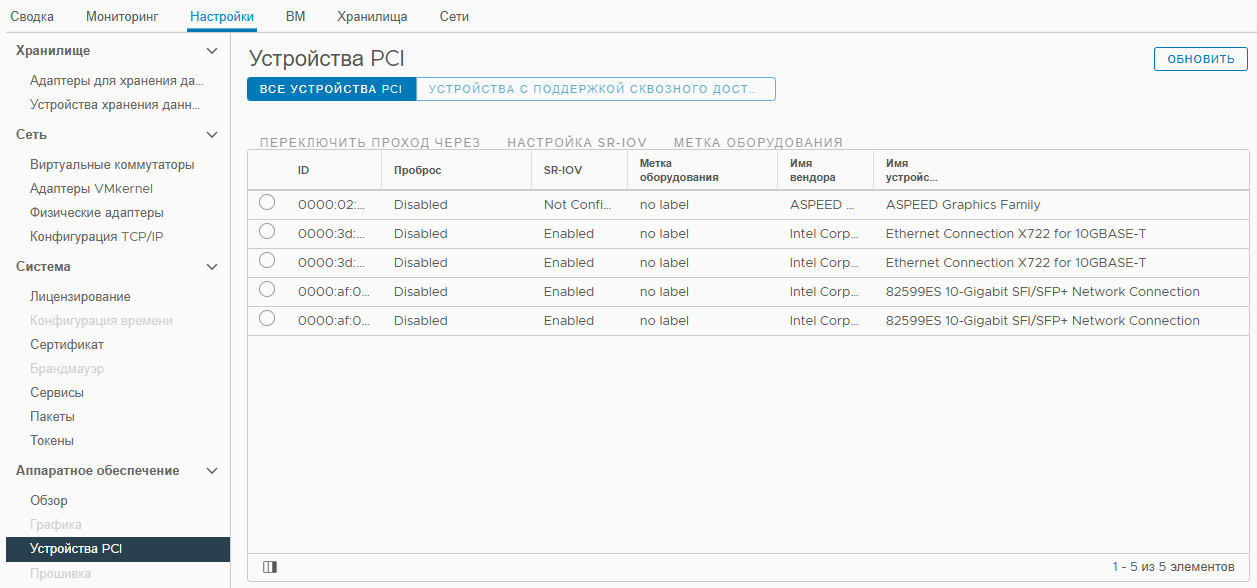1257x588 pixels.
Task: Sort by the Имя устройства column header
Action: tap(912, 170)
